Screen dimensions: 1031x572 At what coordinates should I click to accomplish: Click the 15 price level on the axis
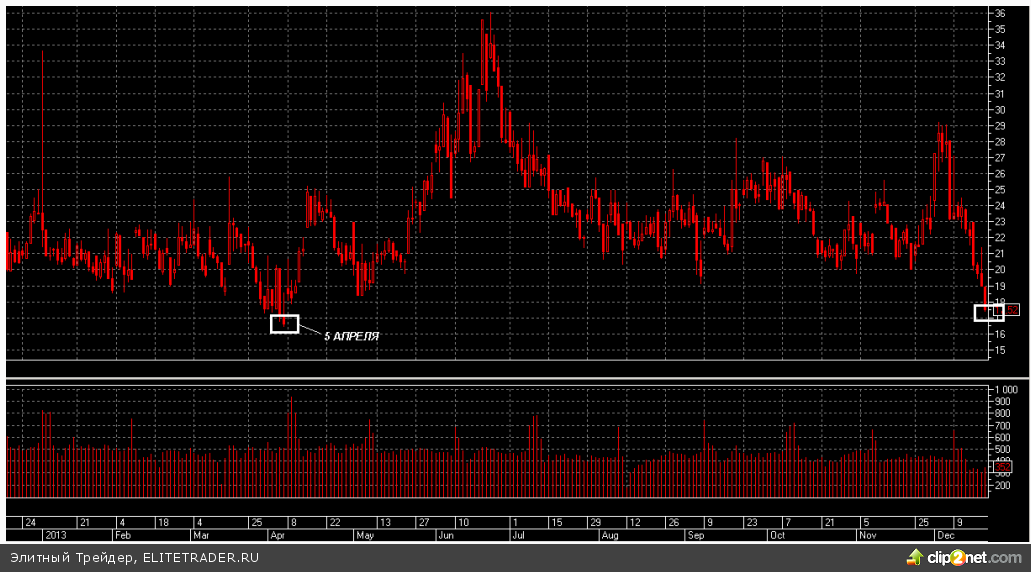pyautogui.click(x=999, y=350)
